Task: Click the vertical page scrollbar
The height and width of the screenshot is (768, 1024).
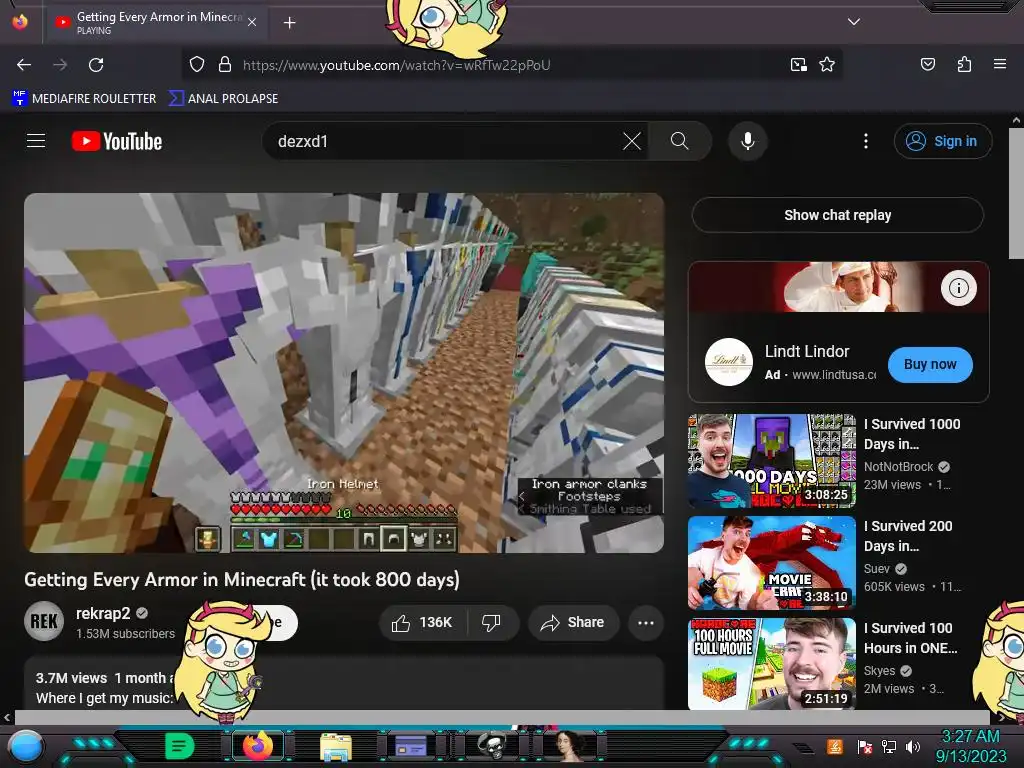Action: tap(1016, 194)
